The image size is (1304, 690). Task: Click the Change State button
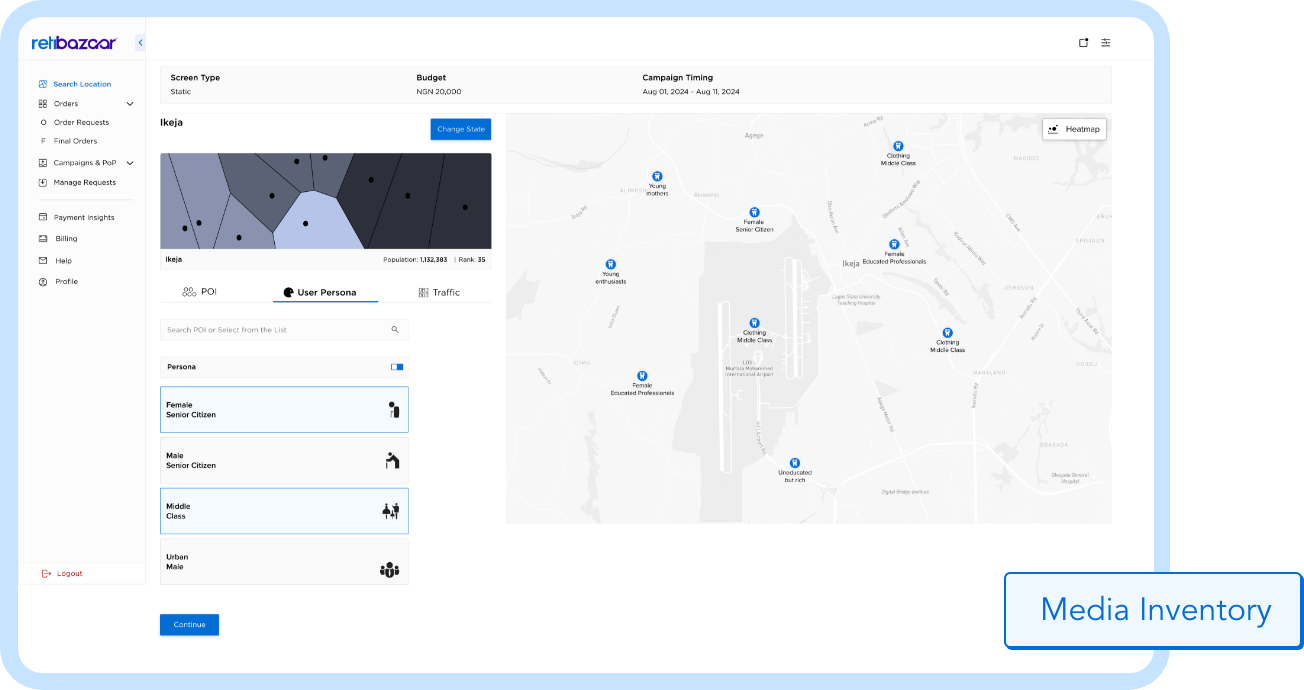pyautogui.click(x=461, y=129)
